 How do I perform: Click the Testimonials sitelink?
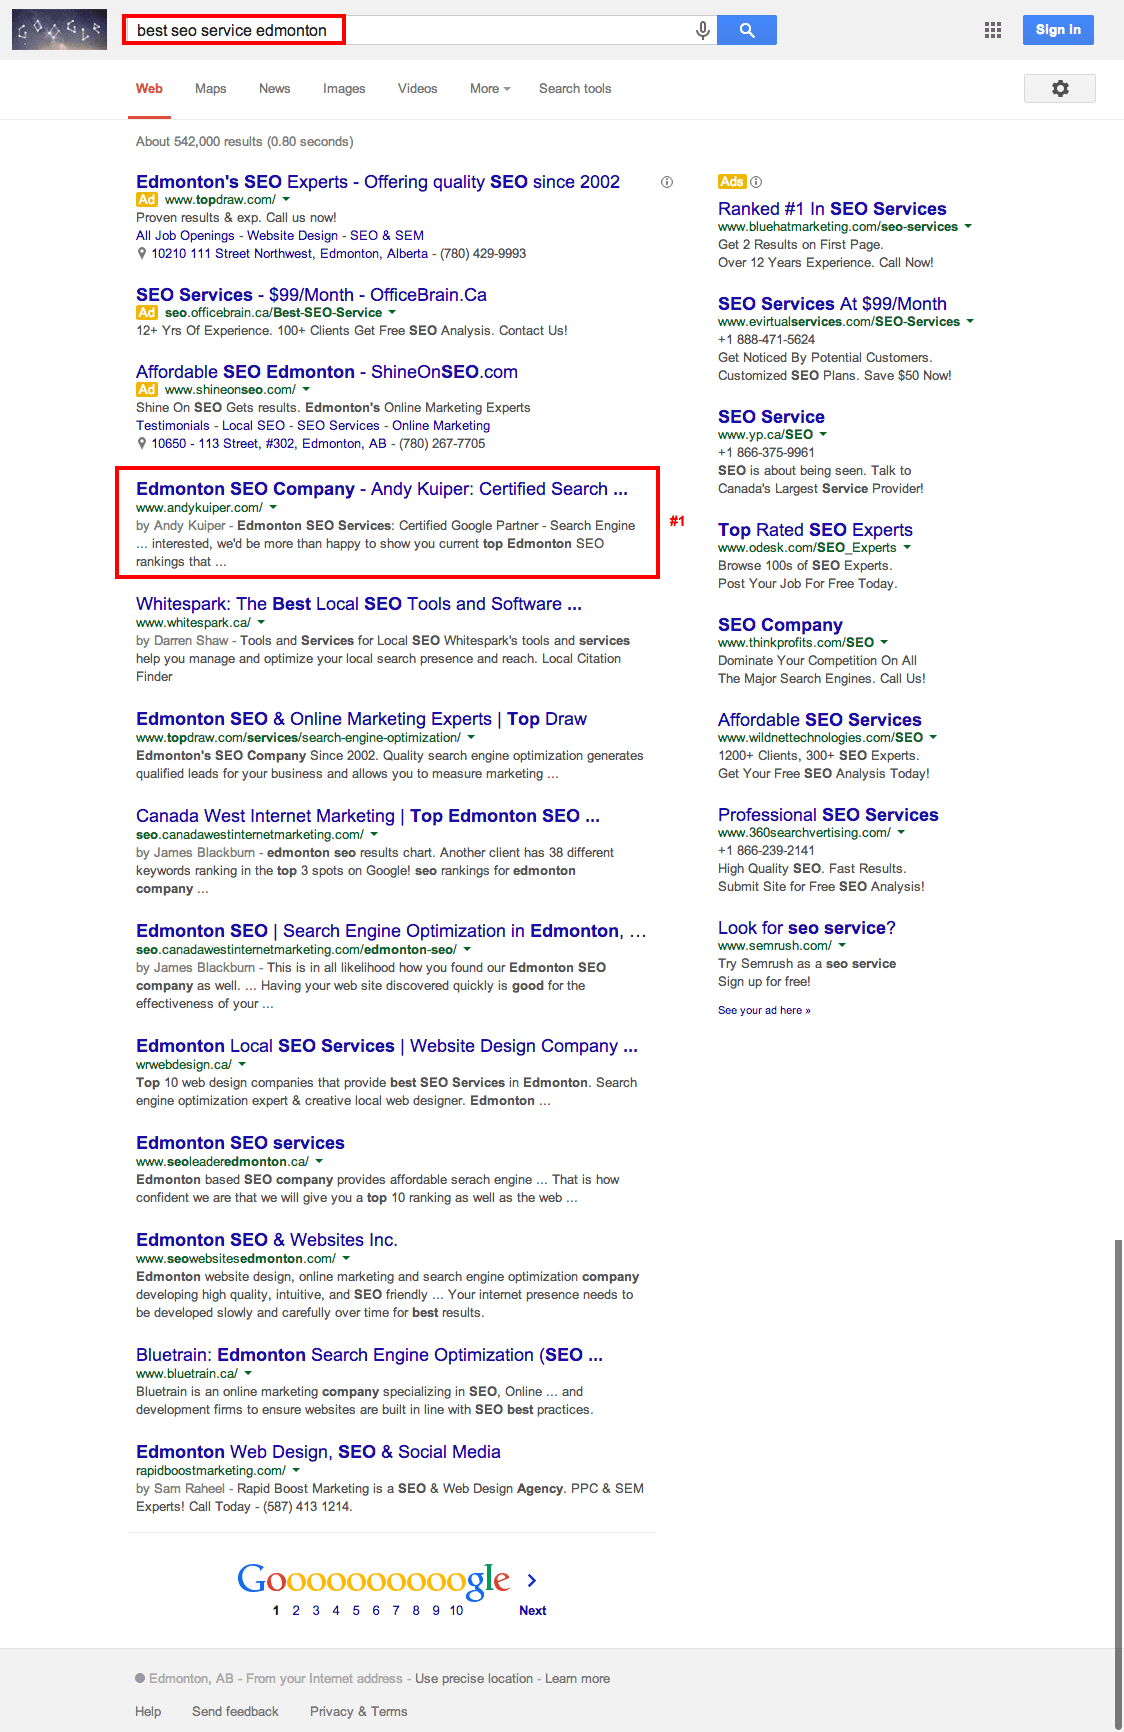[173, 426]
